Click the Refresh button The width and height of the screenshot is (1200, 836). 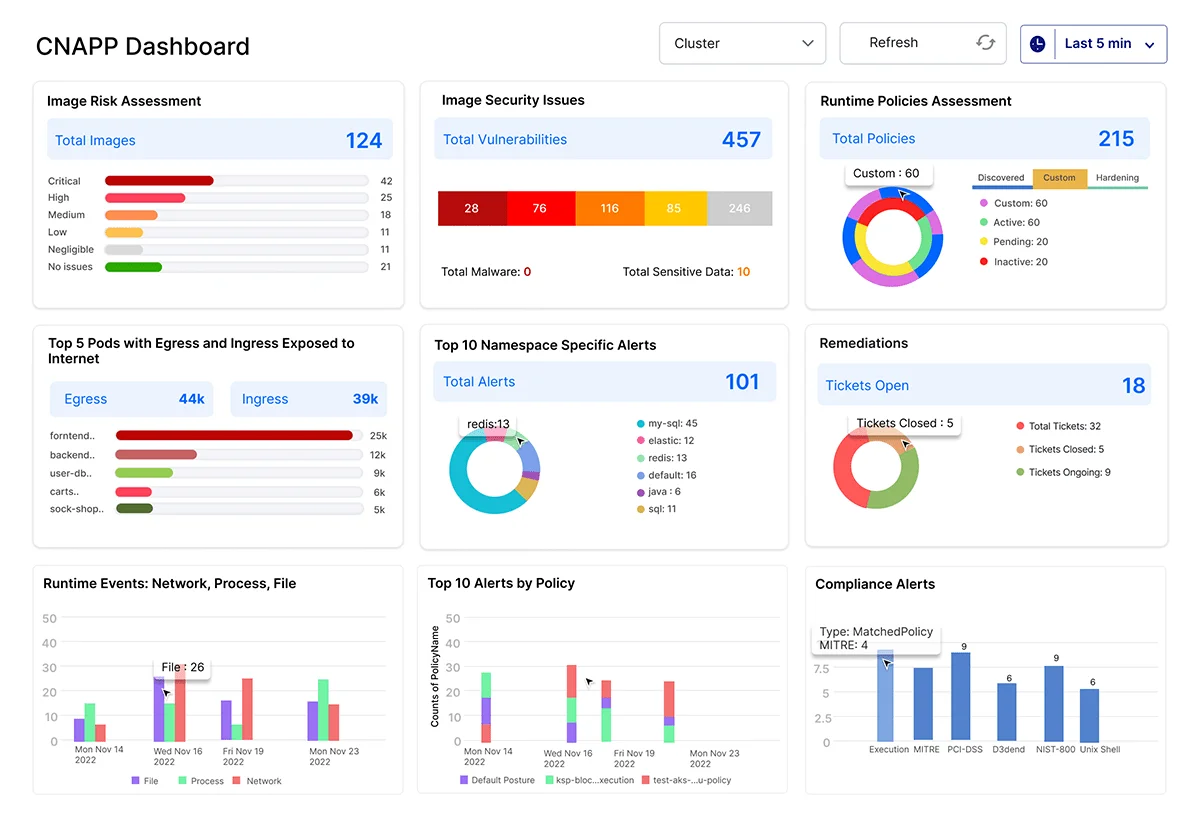coord(893,43)
